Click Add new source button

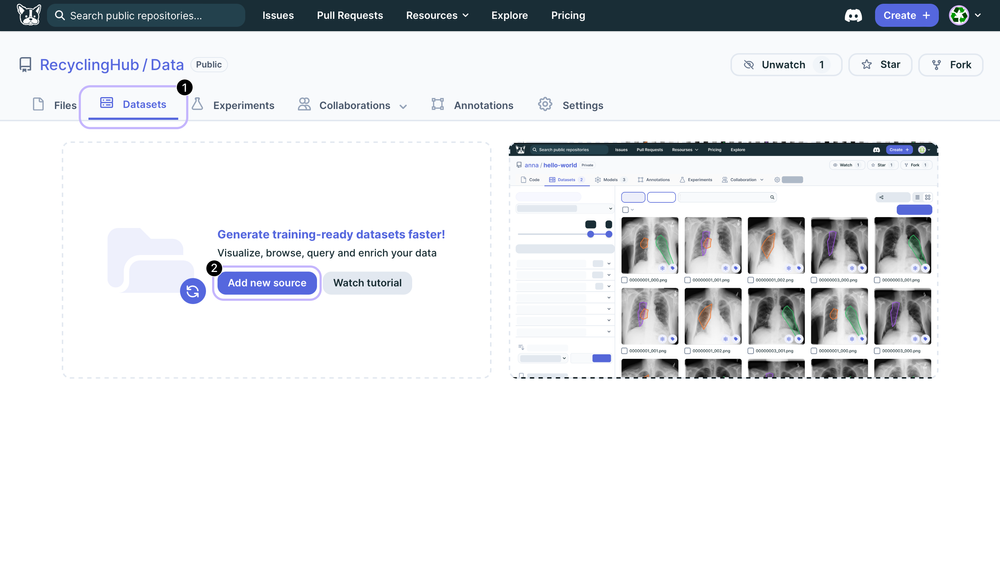tap(267, 283)
